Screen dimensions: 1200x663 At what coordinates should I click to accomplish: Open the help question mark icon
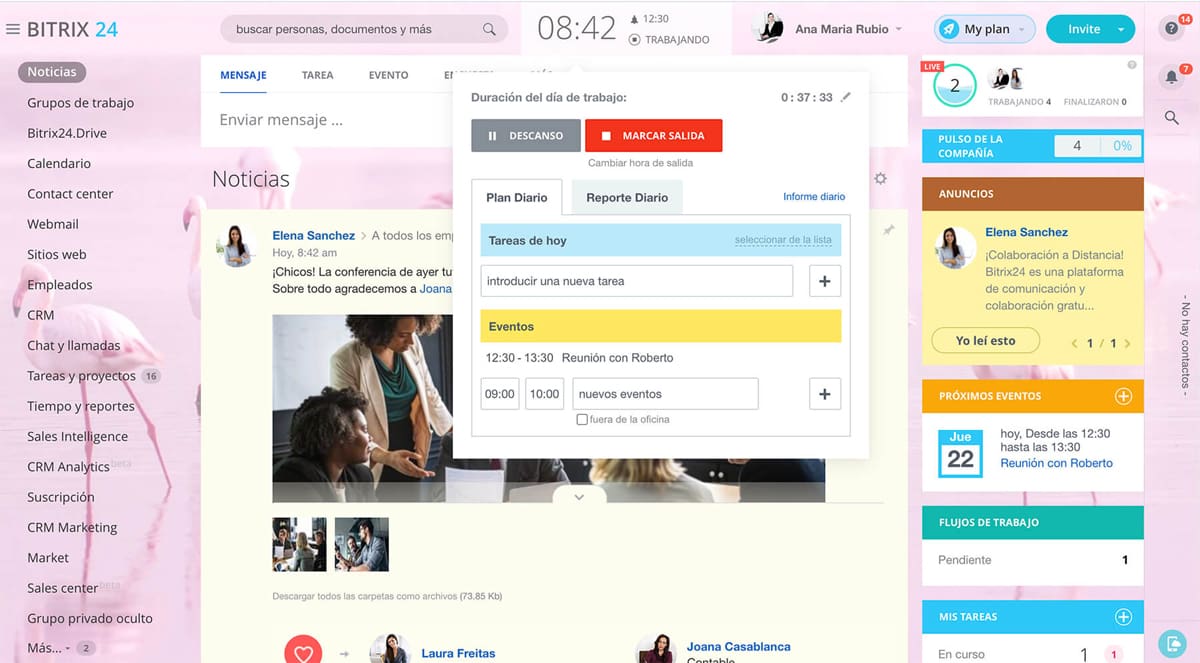[x=1171, y=28]
